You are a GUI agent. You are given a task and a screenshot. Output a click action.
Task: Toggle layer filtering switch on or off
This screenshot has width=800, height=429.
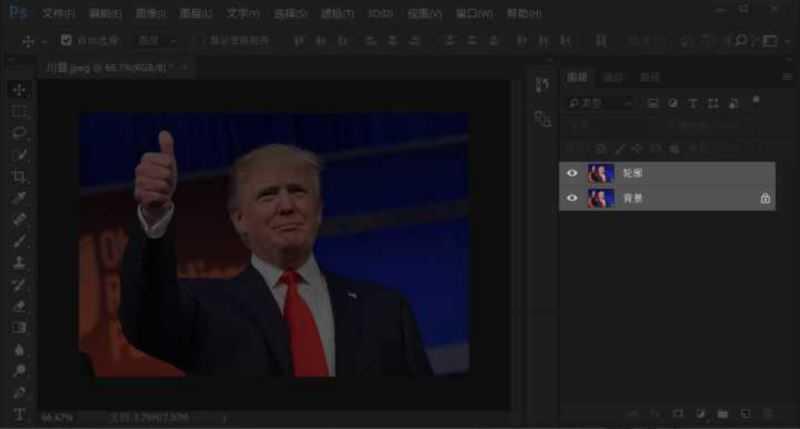[756, 100]
